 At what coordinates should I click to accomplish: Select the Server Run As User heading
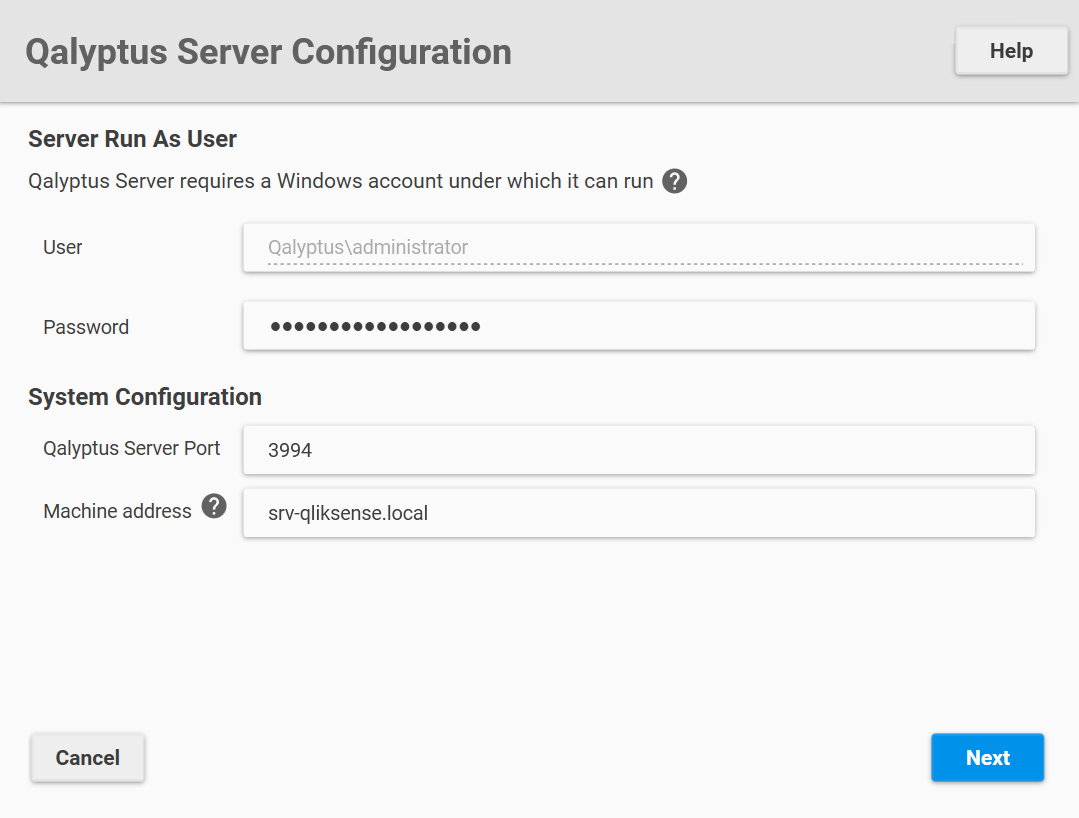tap(131, 138)
